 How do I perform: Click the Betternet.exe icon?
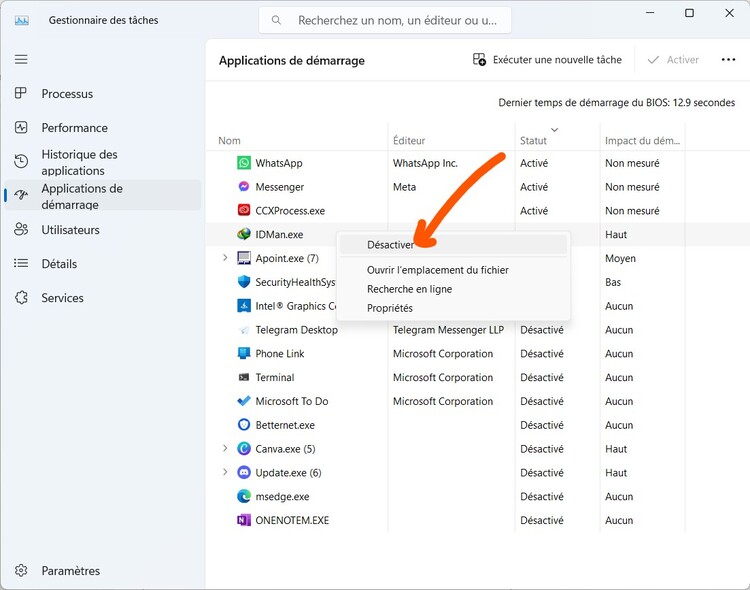[x=244, y=424]
